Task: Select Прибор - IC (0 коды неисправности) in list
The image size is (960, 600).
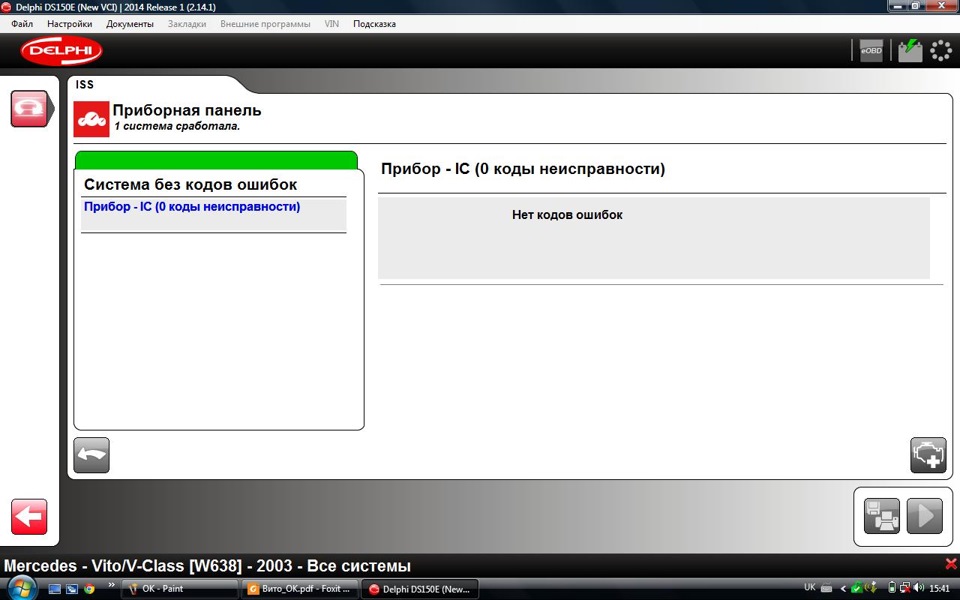Action: pos(214,214)
